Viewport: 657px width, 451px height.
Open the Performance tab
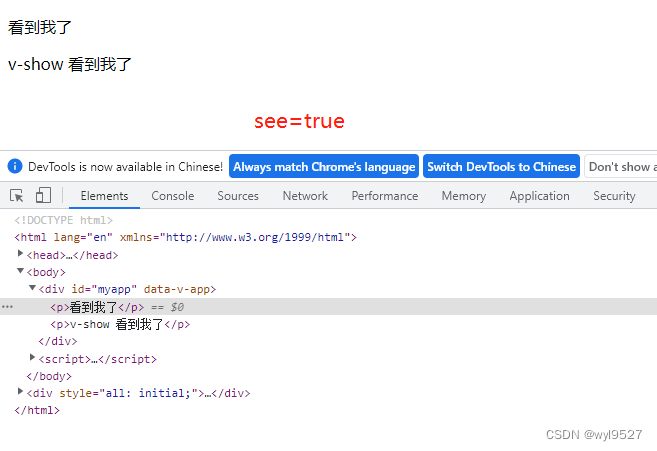tap(385, 196)
